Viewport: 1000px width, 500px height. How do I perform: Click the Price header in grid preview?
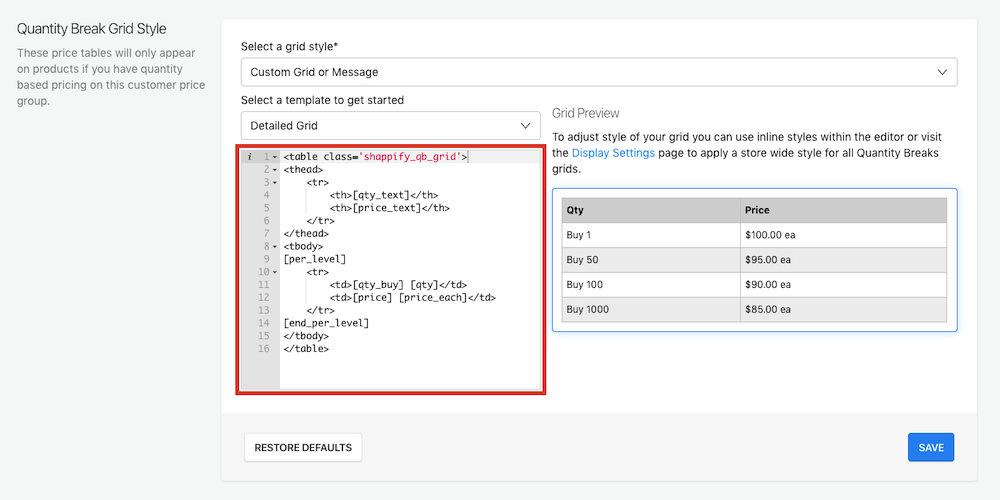click(757, 210)
